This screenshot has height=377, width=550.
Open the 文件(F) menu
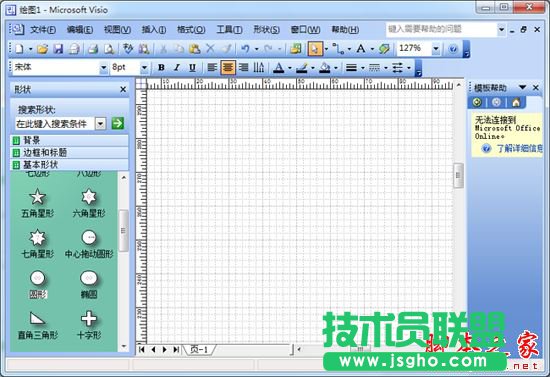pos(43,30)
